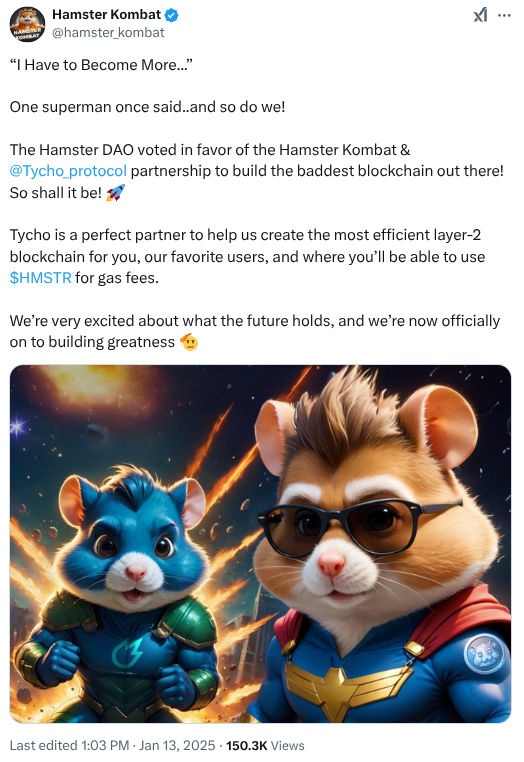Click the "I Have to Become More..." quote
The height and width of the screenshot is (762, 524).
pyautogui.click(x=101, y=65)
